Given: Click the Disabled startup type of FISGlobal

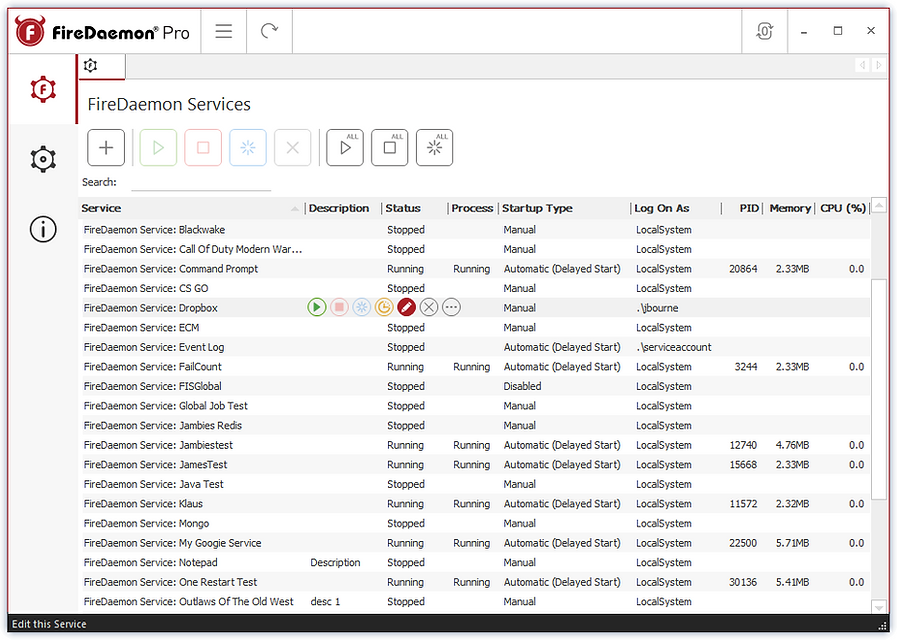Looking at the screenshot, I should pos(522,386).
